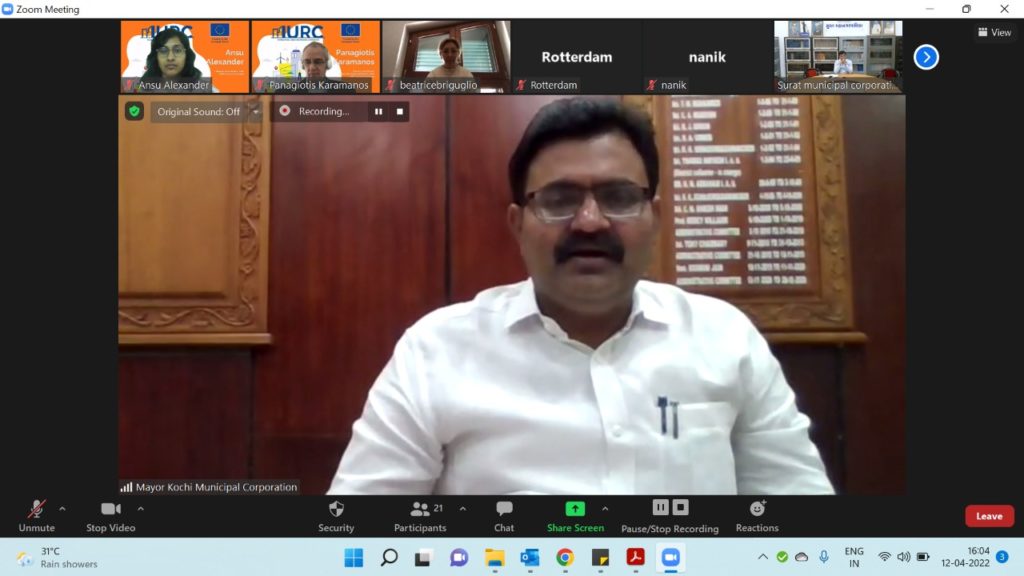Expand audio options arrow beside Unmute
This screenshot has height=576, width=1024.
click(62, 508)
